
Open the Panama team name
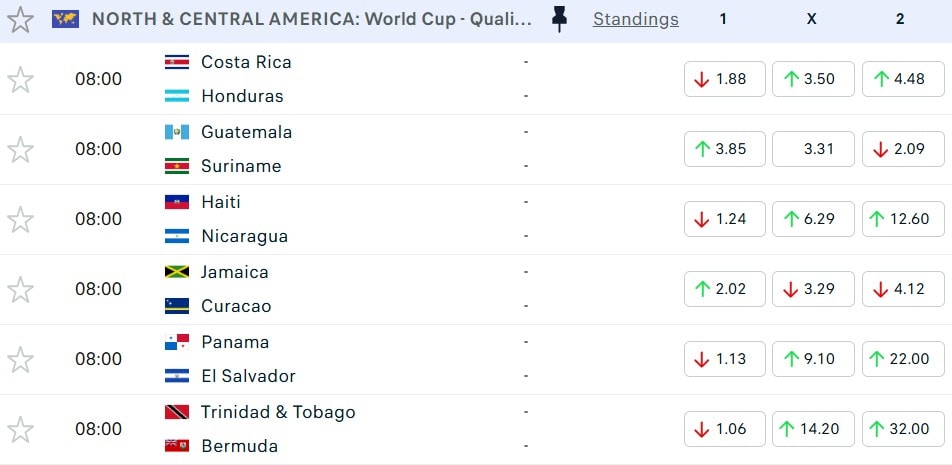[235, 342]
